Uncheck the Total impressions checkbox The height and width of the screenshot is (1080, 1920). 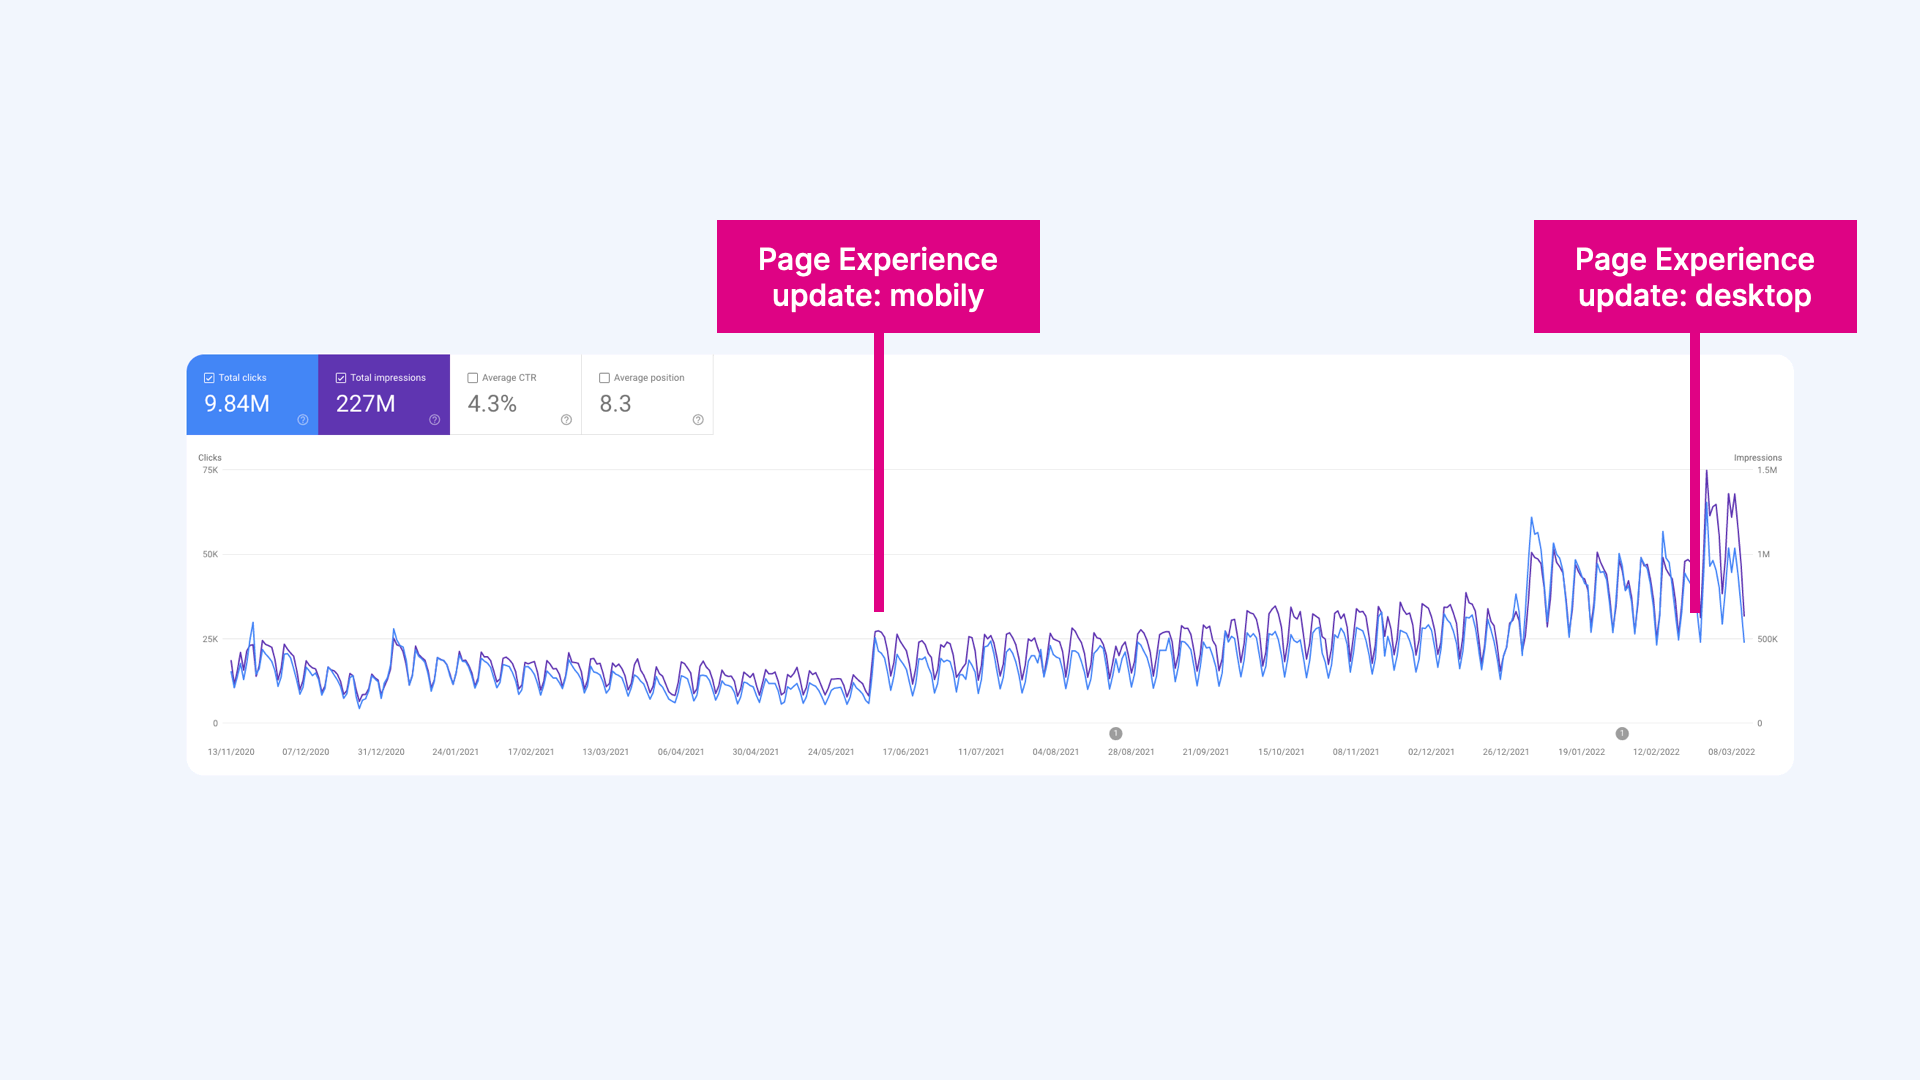pos(340,378)
